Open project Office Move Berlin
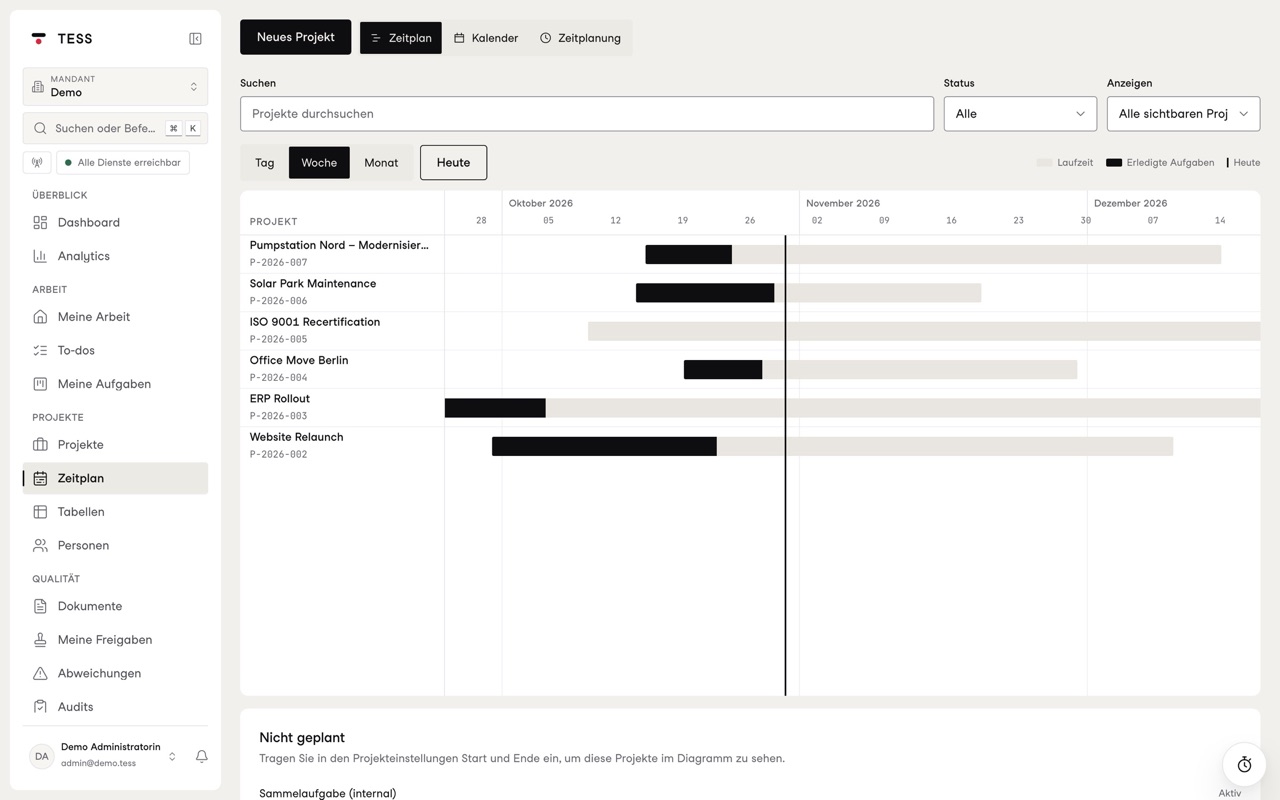This screenshot has width=1280, height=800. click(299, 360)
